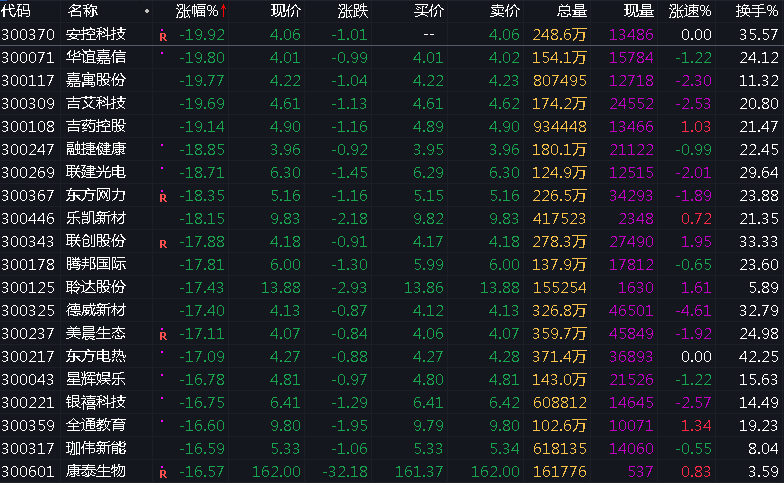Click the dot next to 名称 header
This screenshot has height=483, width=784.
pos(146,11)
